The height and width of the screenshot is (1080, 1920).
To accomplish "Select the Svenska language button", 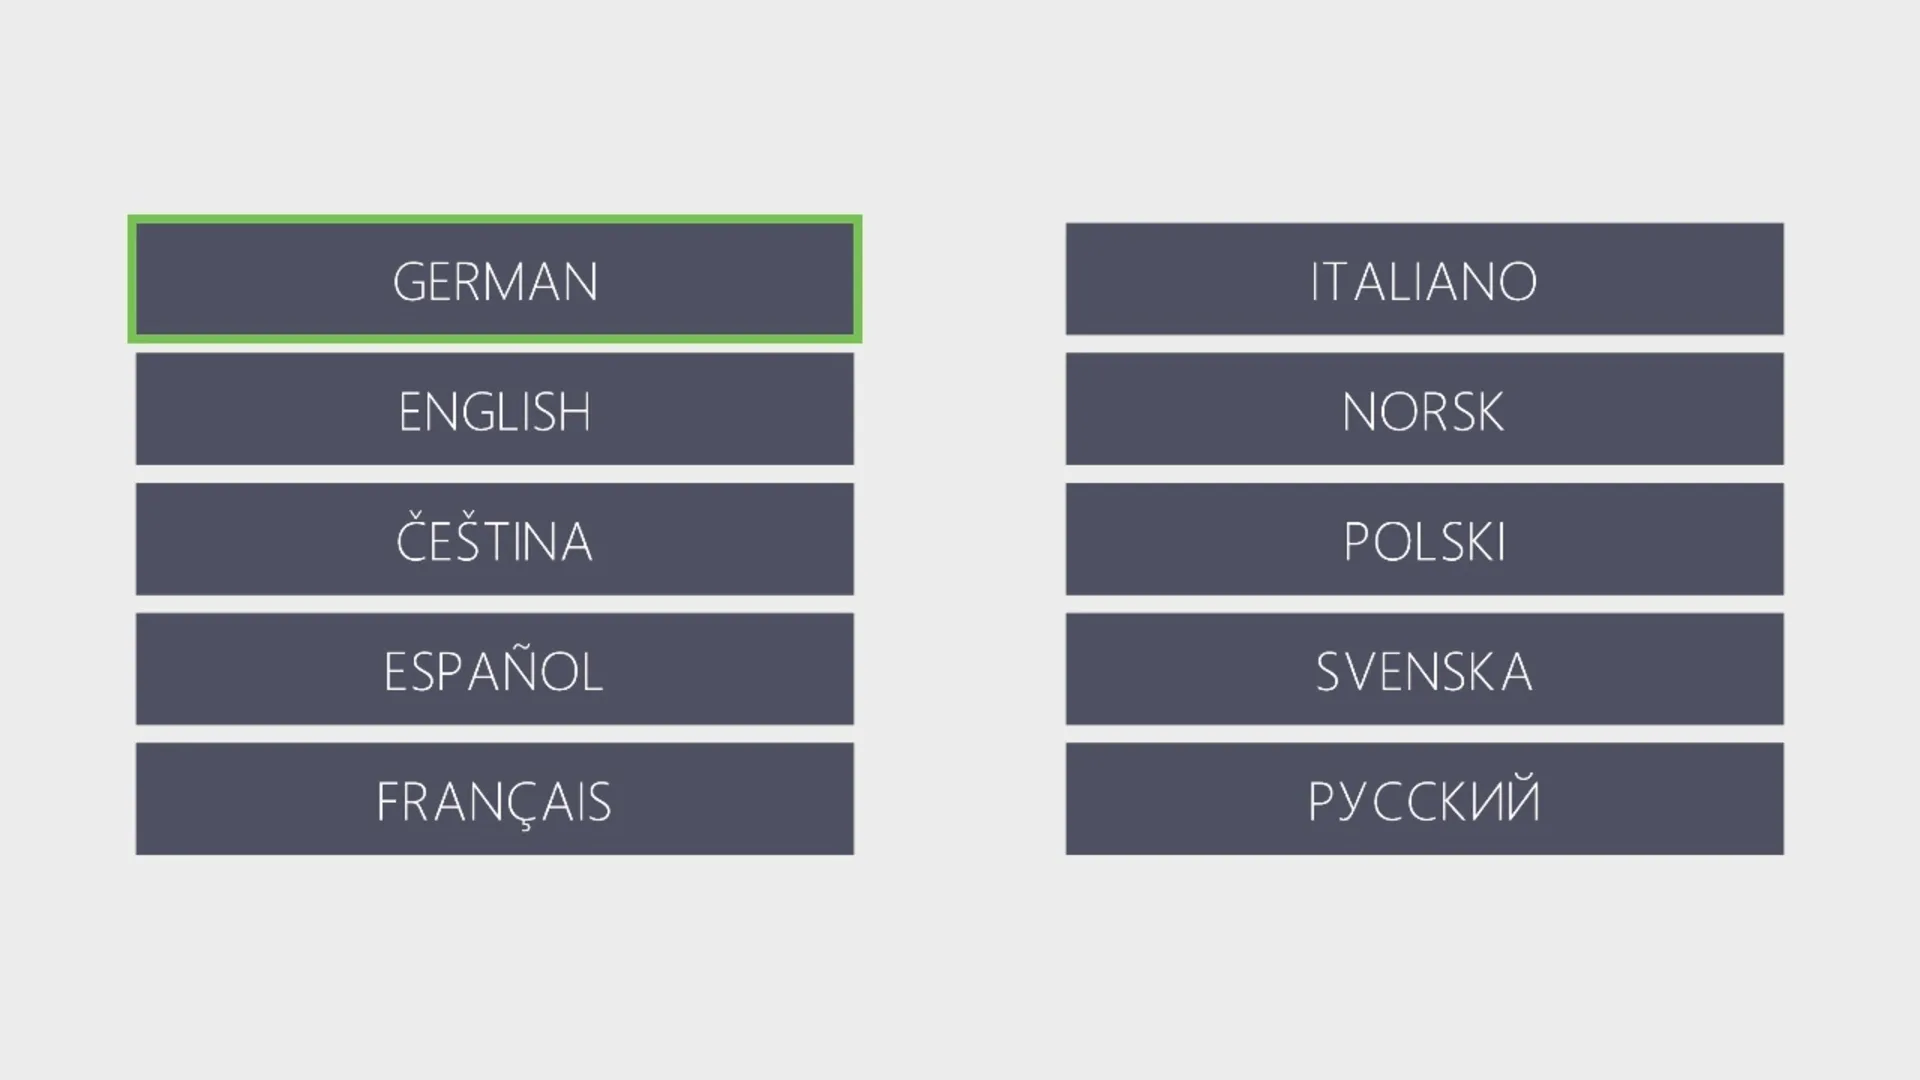I will (1424, 669).
